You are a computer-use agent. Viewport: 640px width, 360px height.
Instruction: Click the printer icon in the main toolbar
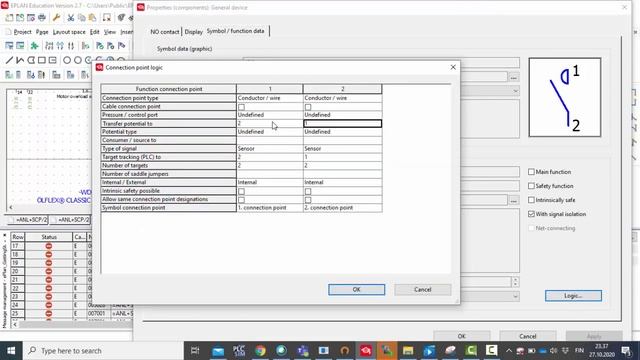click(x=42, y=18)
